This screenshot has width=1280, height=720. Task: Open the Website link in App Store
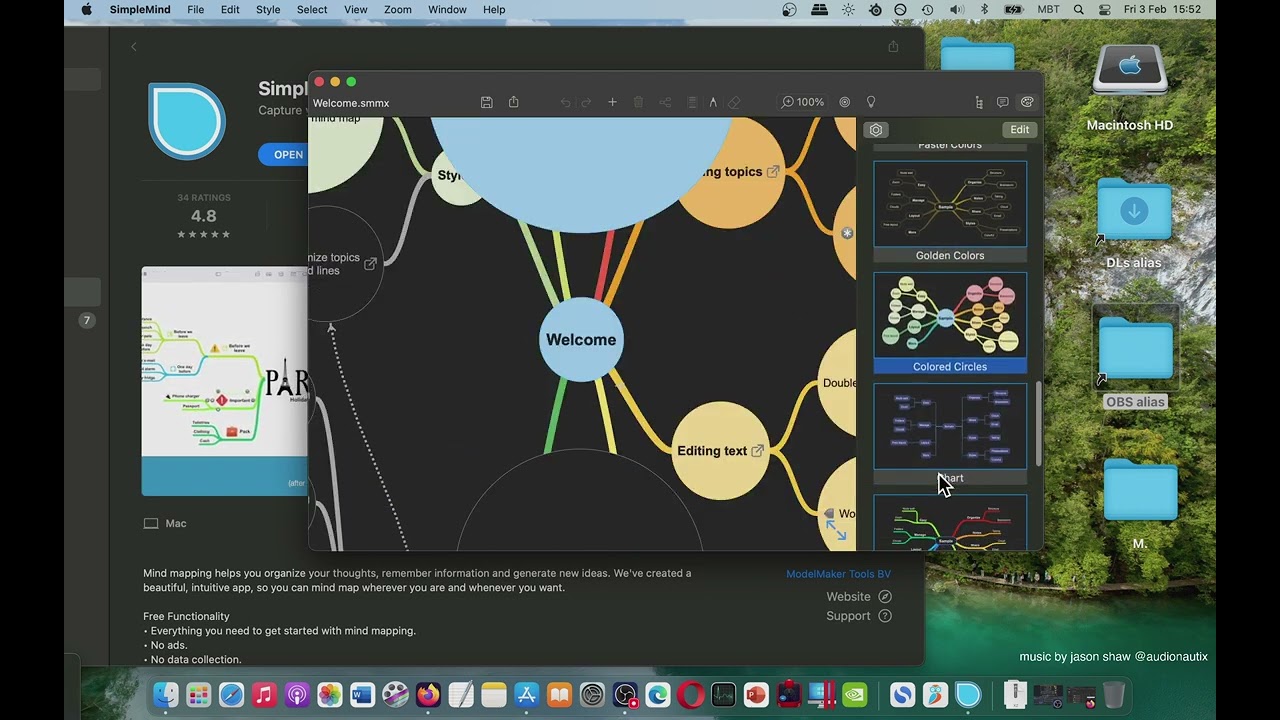coord(858,596)
